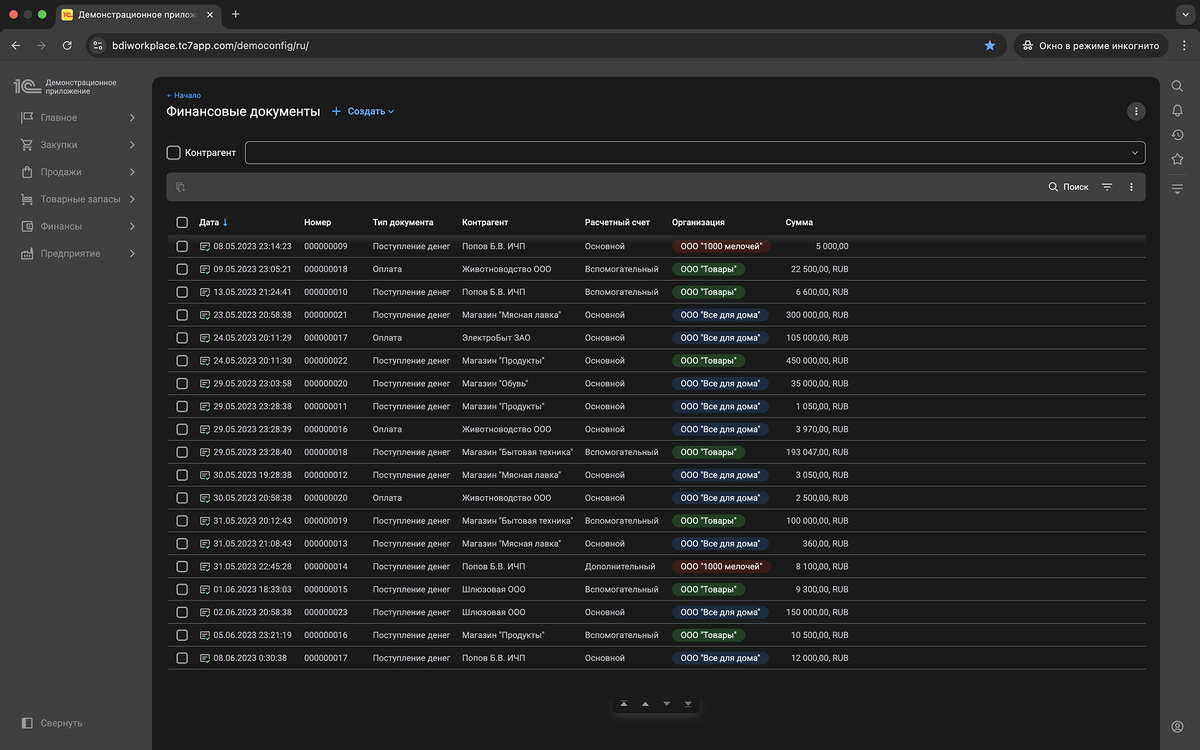Viewport: 1200px width, 750px height.
Task: Click ООО "1000 мелочей" tag in row 000000009
Action: pyautogui.click(x=721, y=246)
